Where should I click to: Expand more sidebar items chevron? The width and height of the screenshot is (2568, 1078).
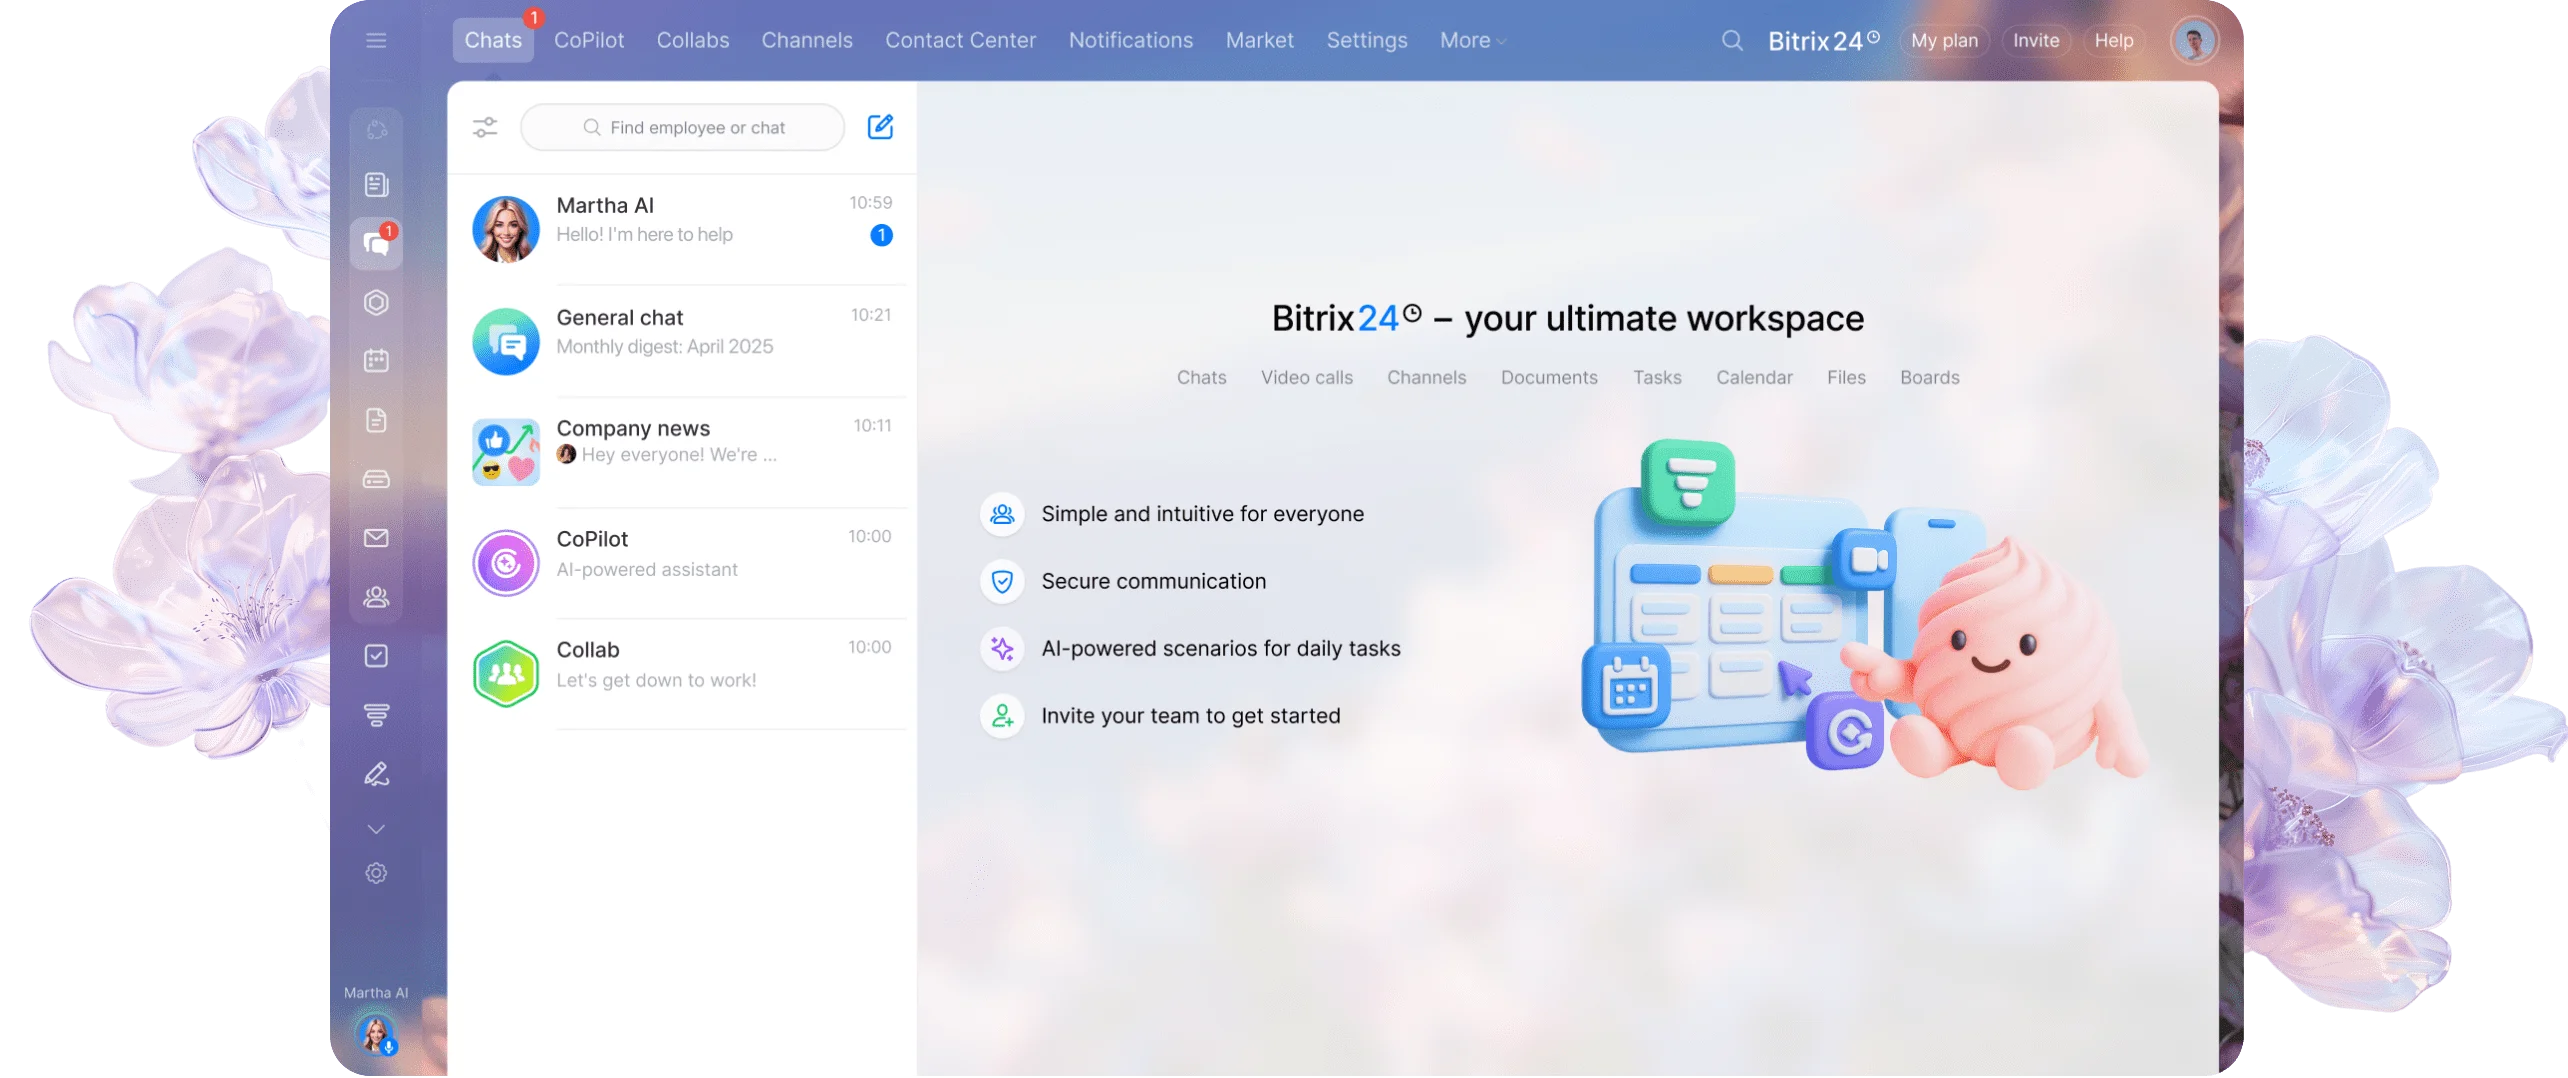click(x=376, y=829)
